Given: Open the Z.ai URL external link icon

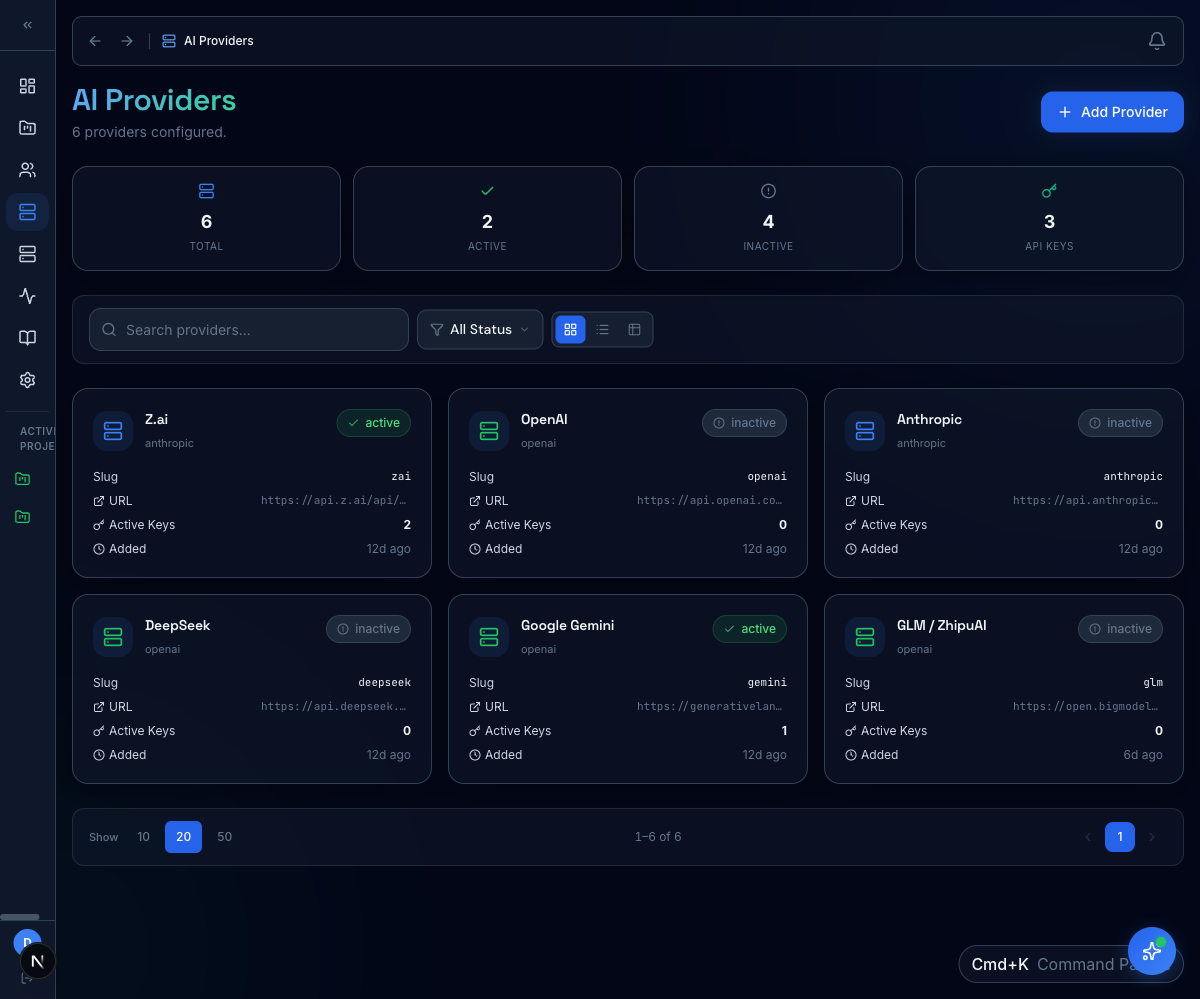Looking at the screenshot, I should coord(99,501).
